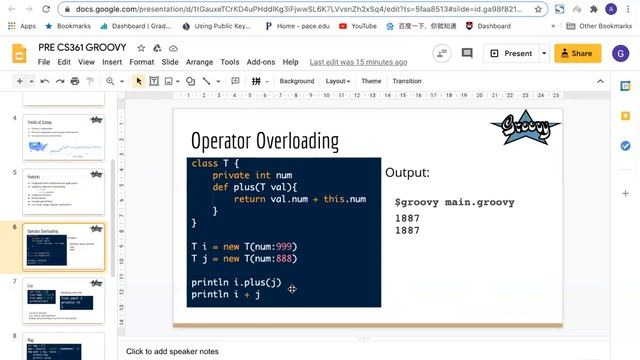Expand the zoom level dropdown arrow
The width and height of the screenshot is (640, 360).
[122, 82]
